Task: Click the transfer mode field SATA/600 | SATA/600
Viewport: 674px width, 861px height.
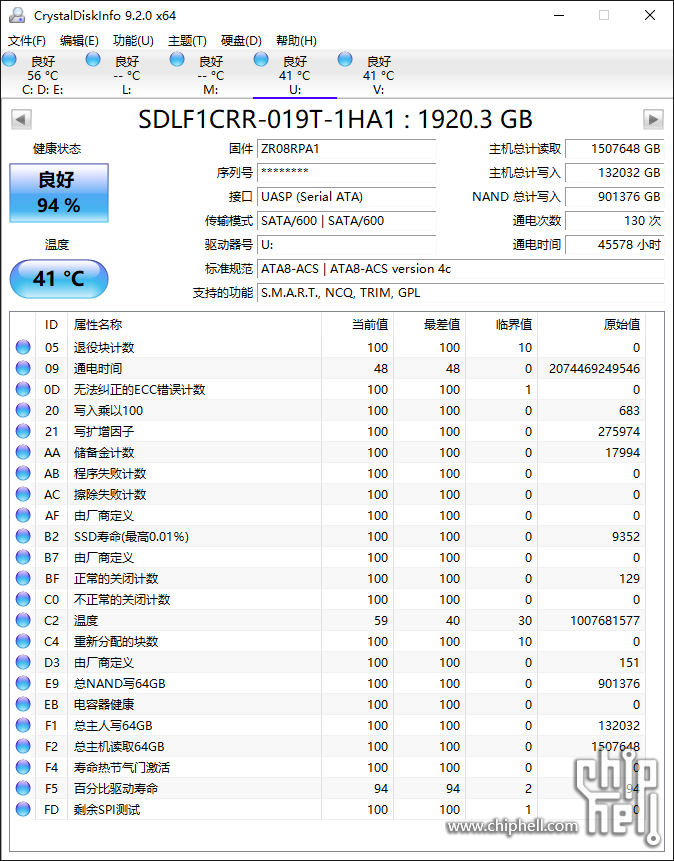Action: (x=347, y=221)
